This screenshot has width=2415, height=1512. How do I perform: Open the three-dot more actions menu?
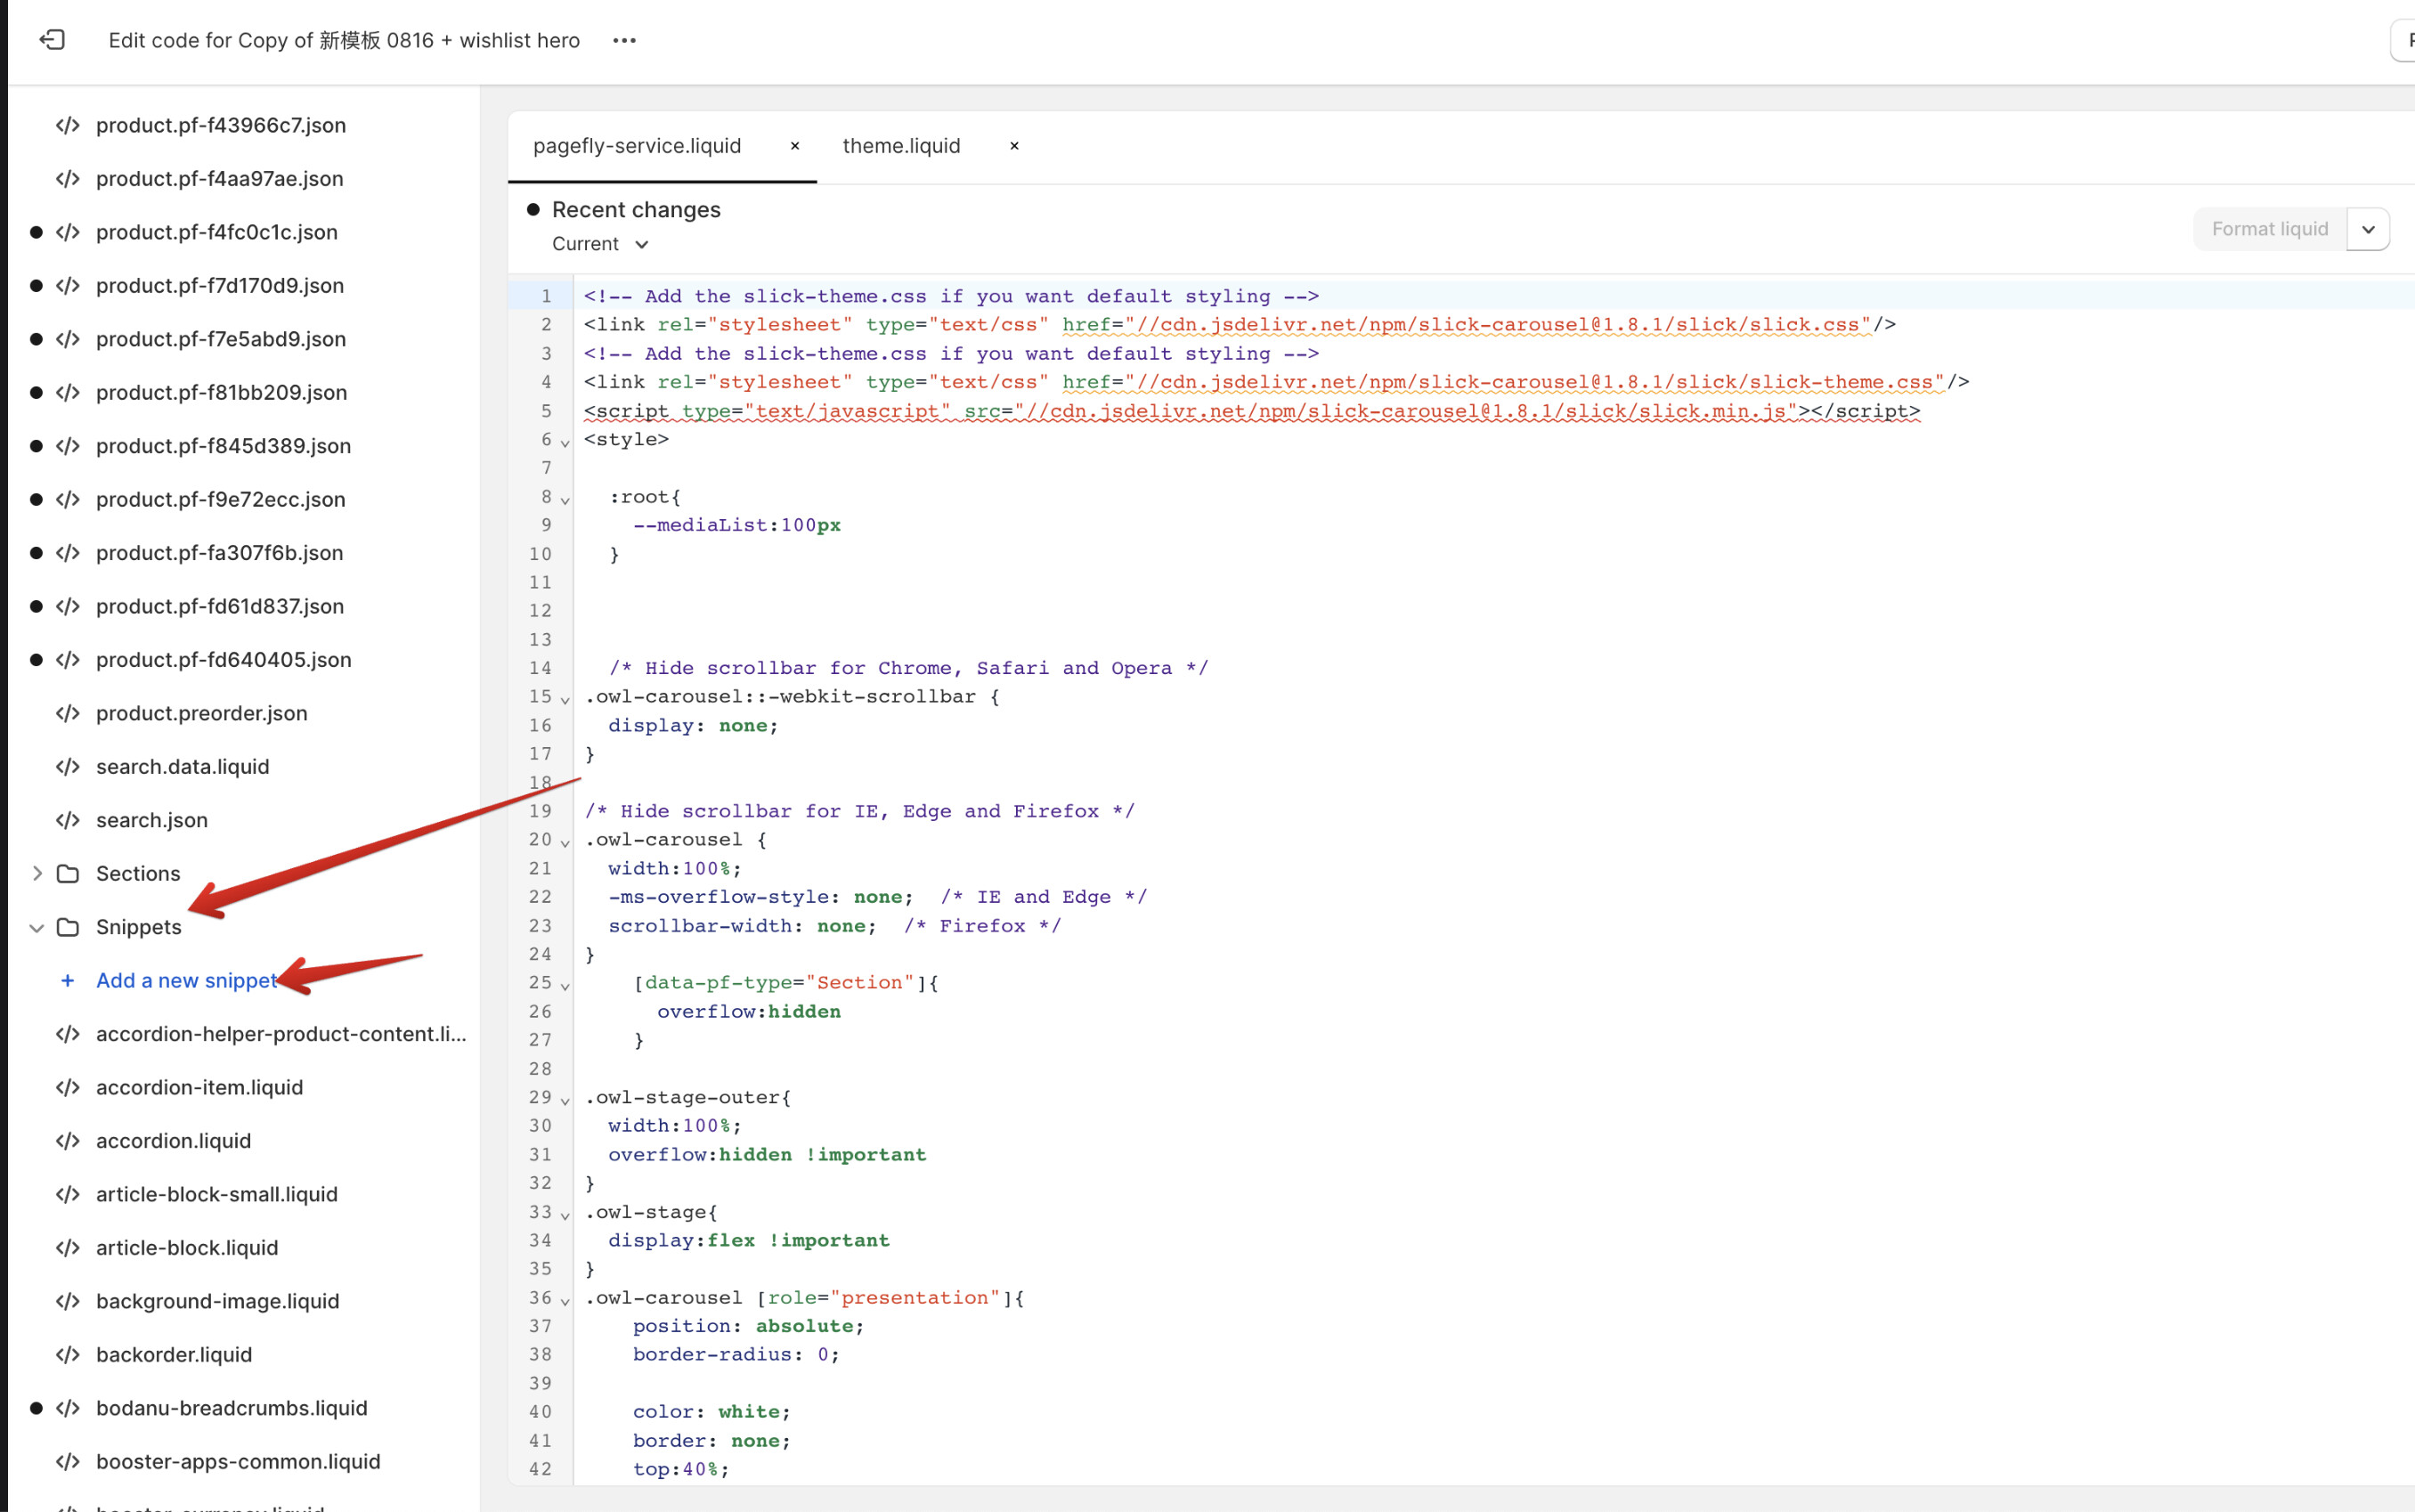coord(624,40)
